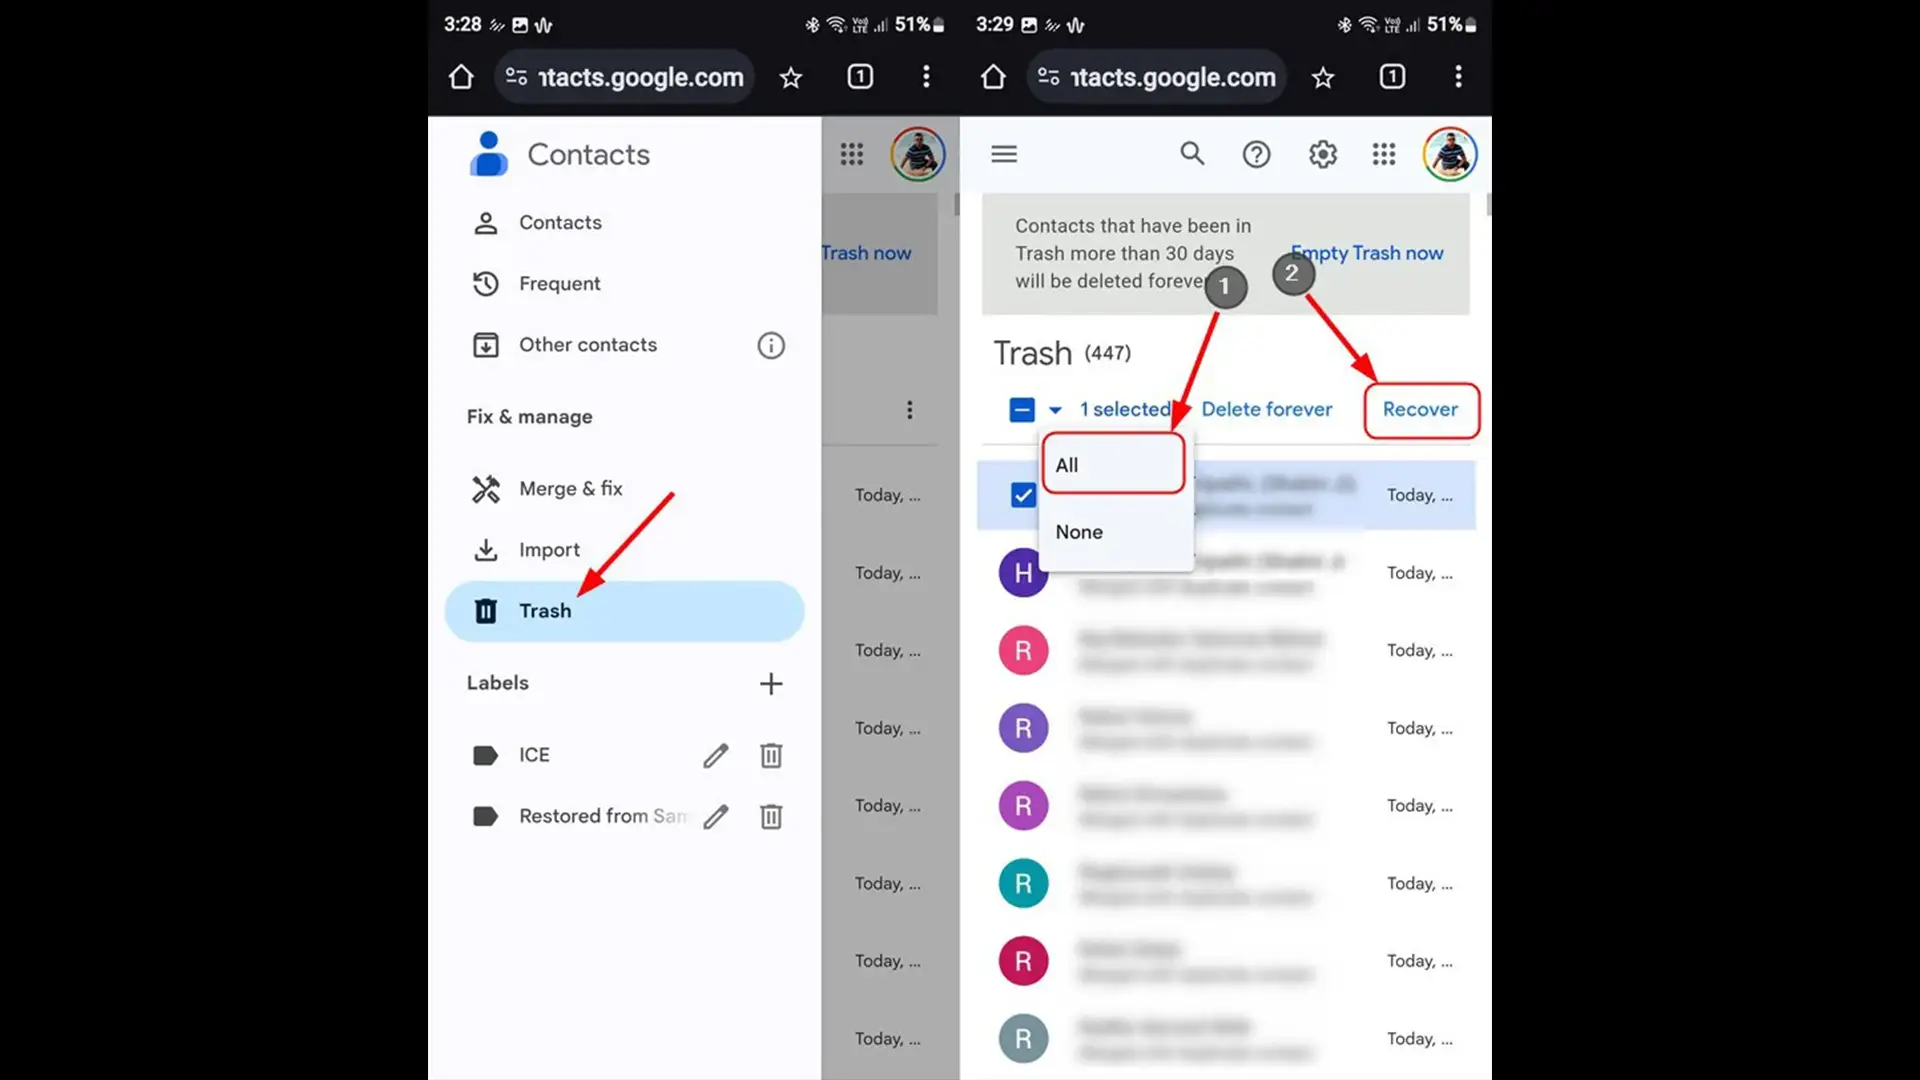
Task: Select All contacts from dropdown
Action: [x=1112, y=464]
